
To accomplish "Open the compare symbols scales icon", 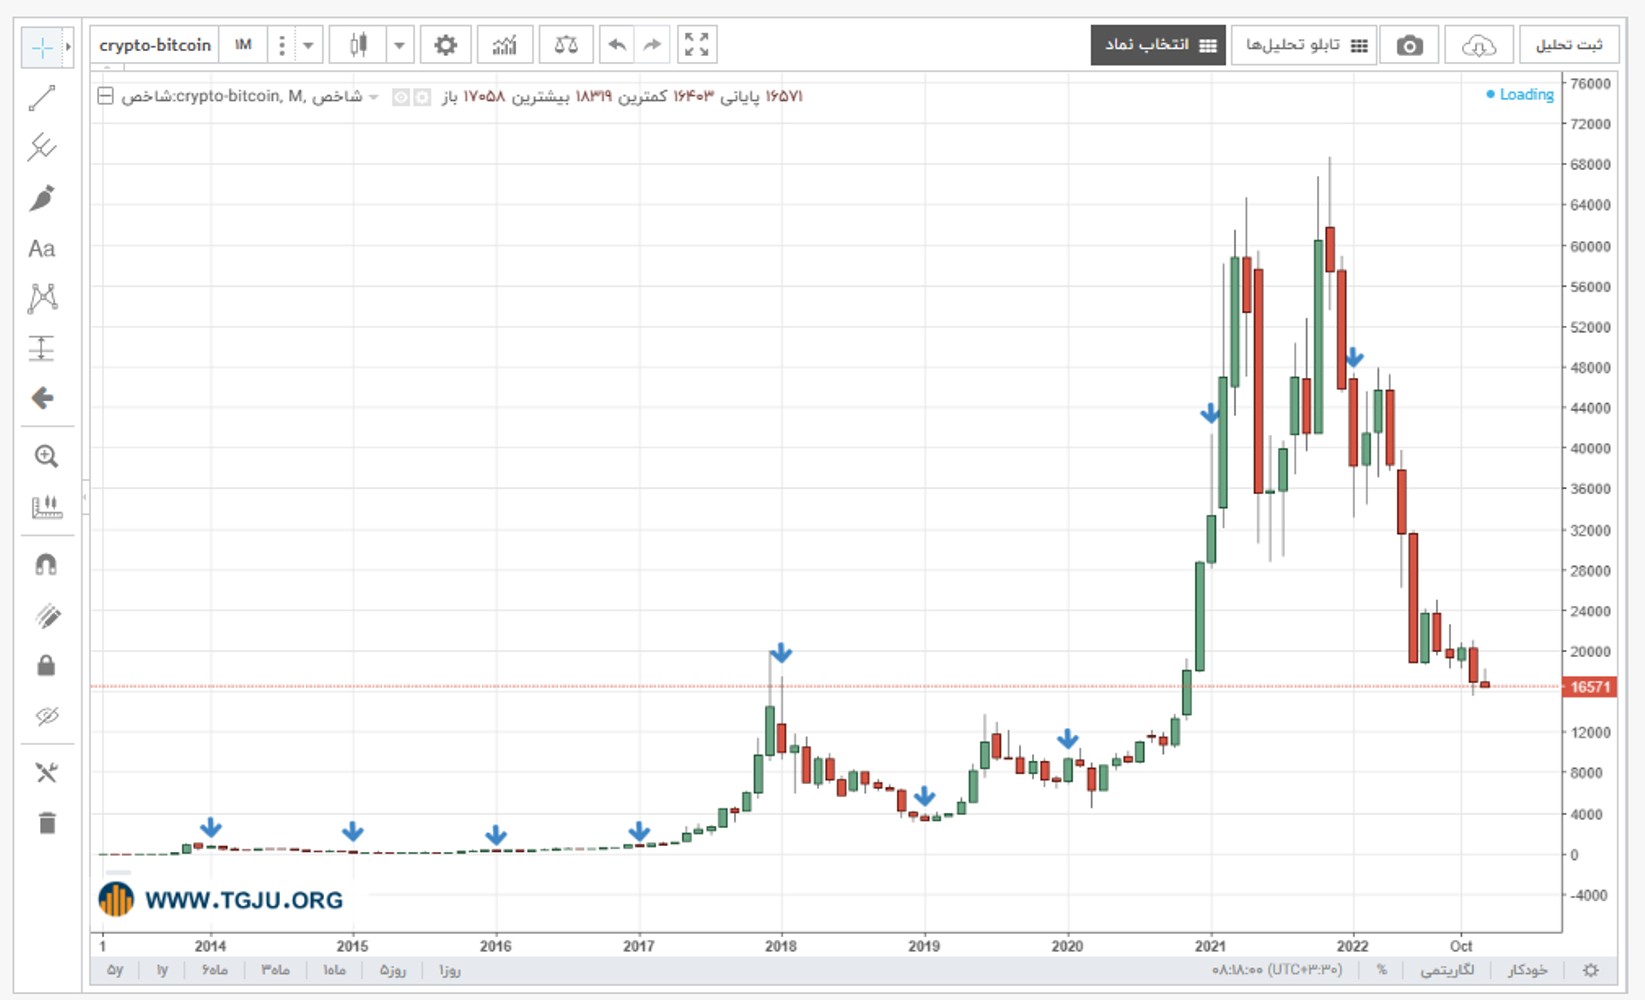I will pyautogui.click(x=566, y=45).
